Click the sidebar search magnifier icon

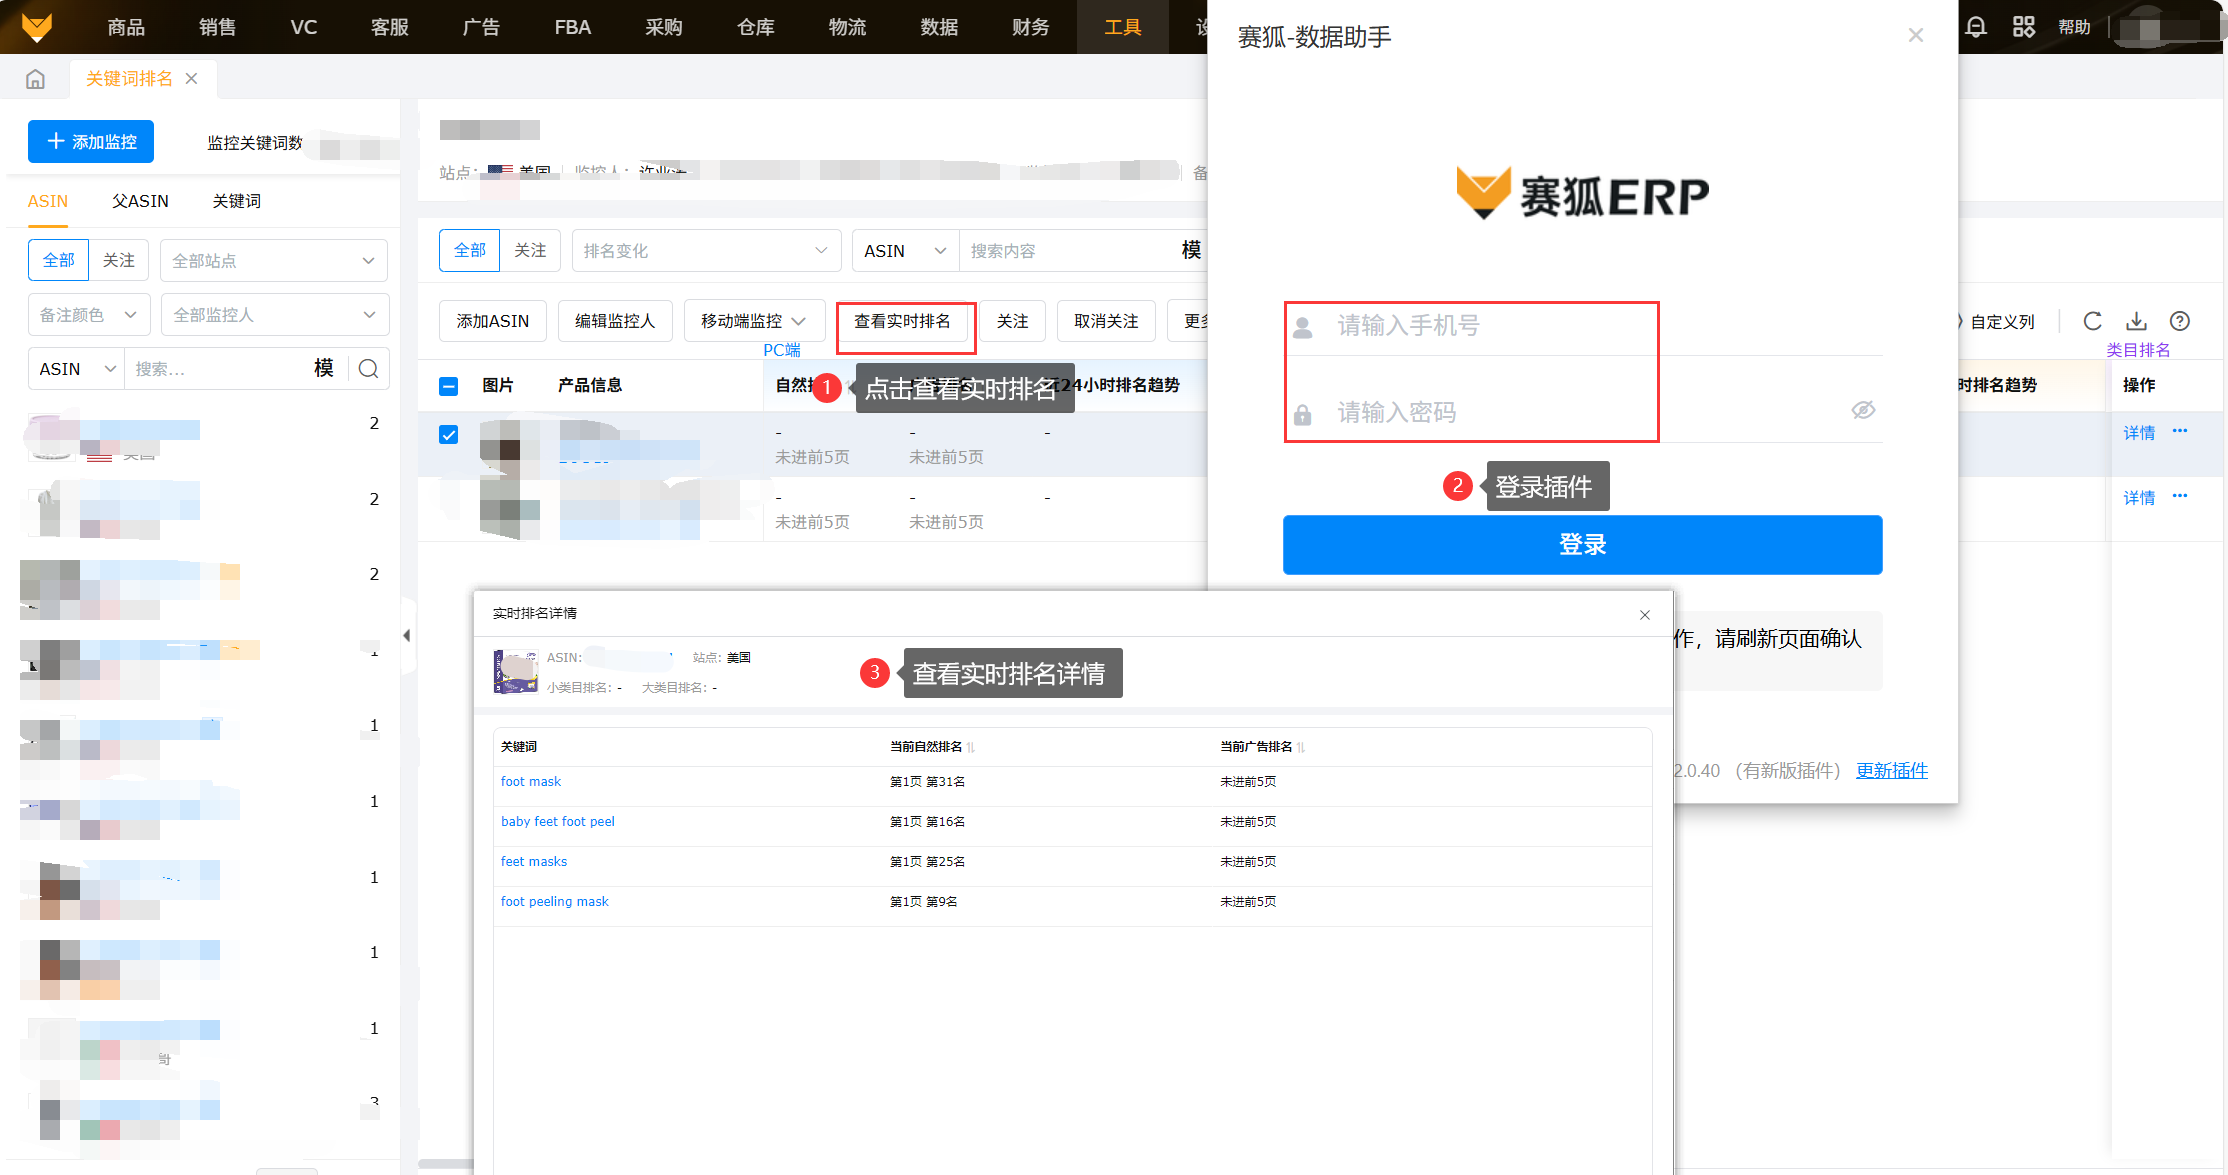point(368,369)
